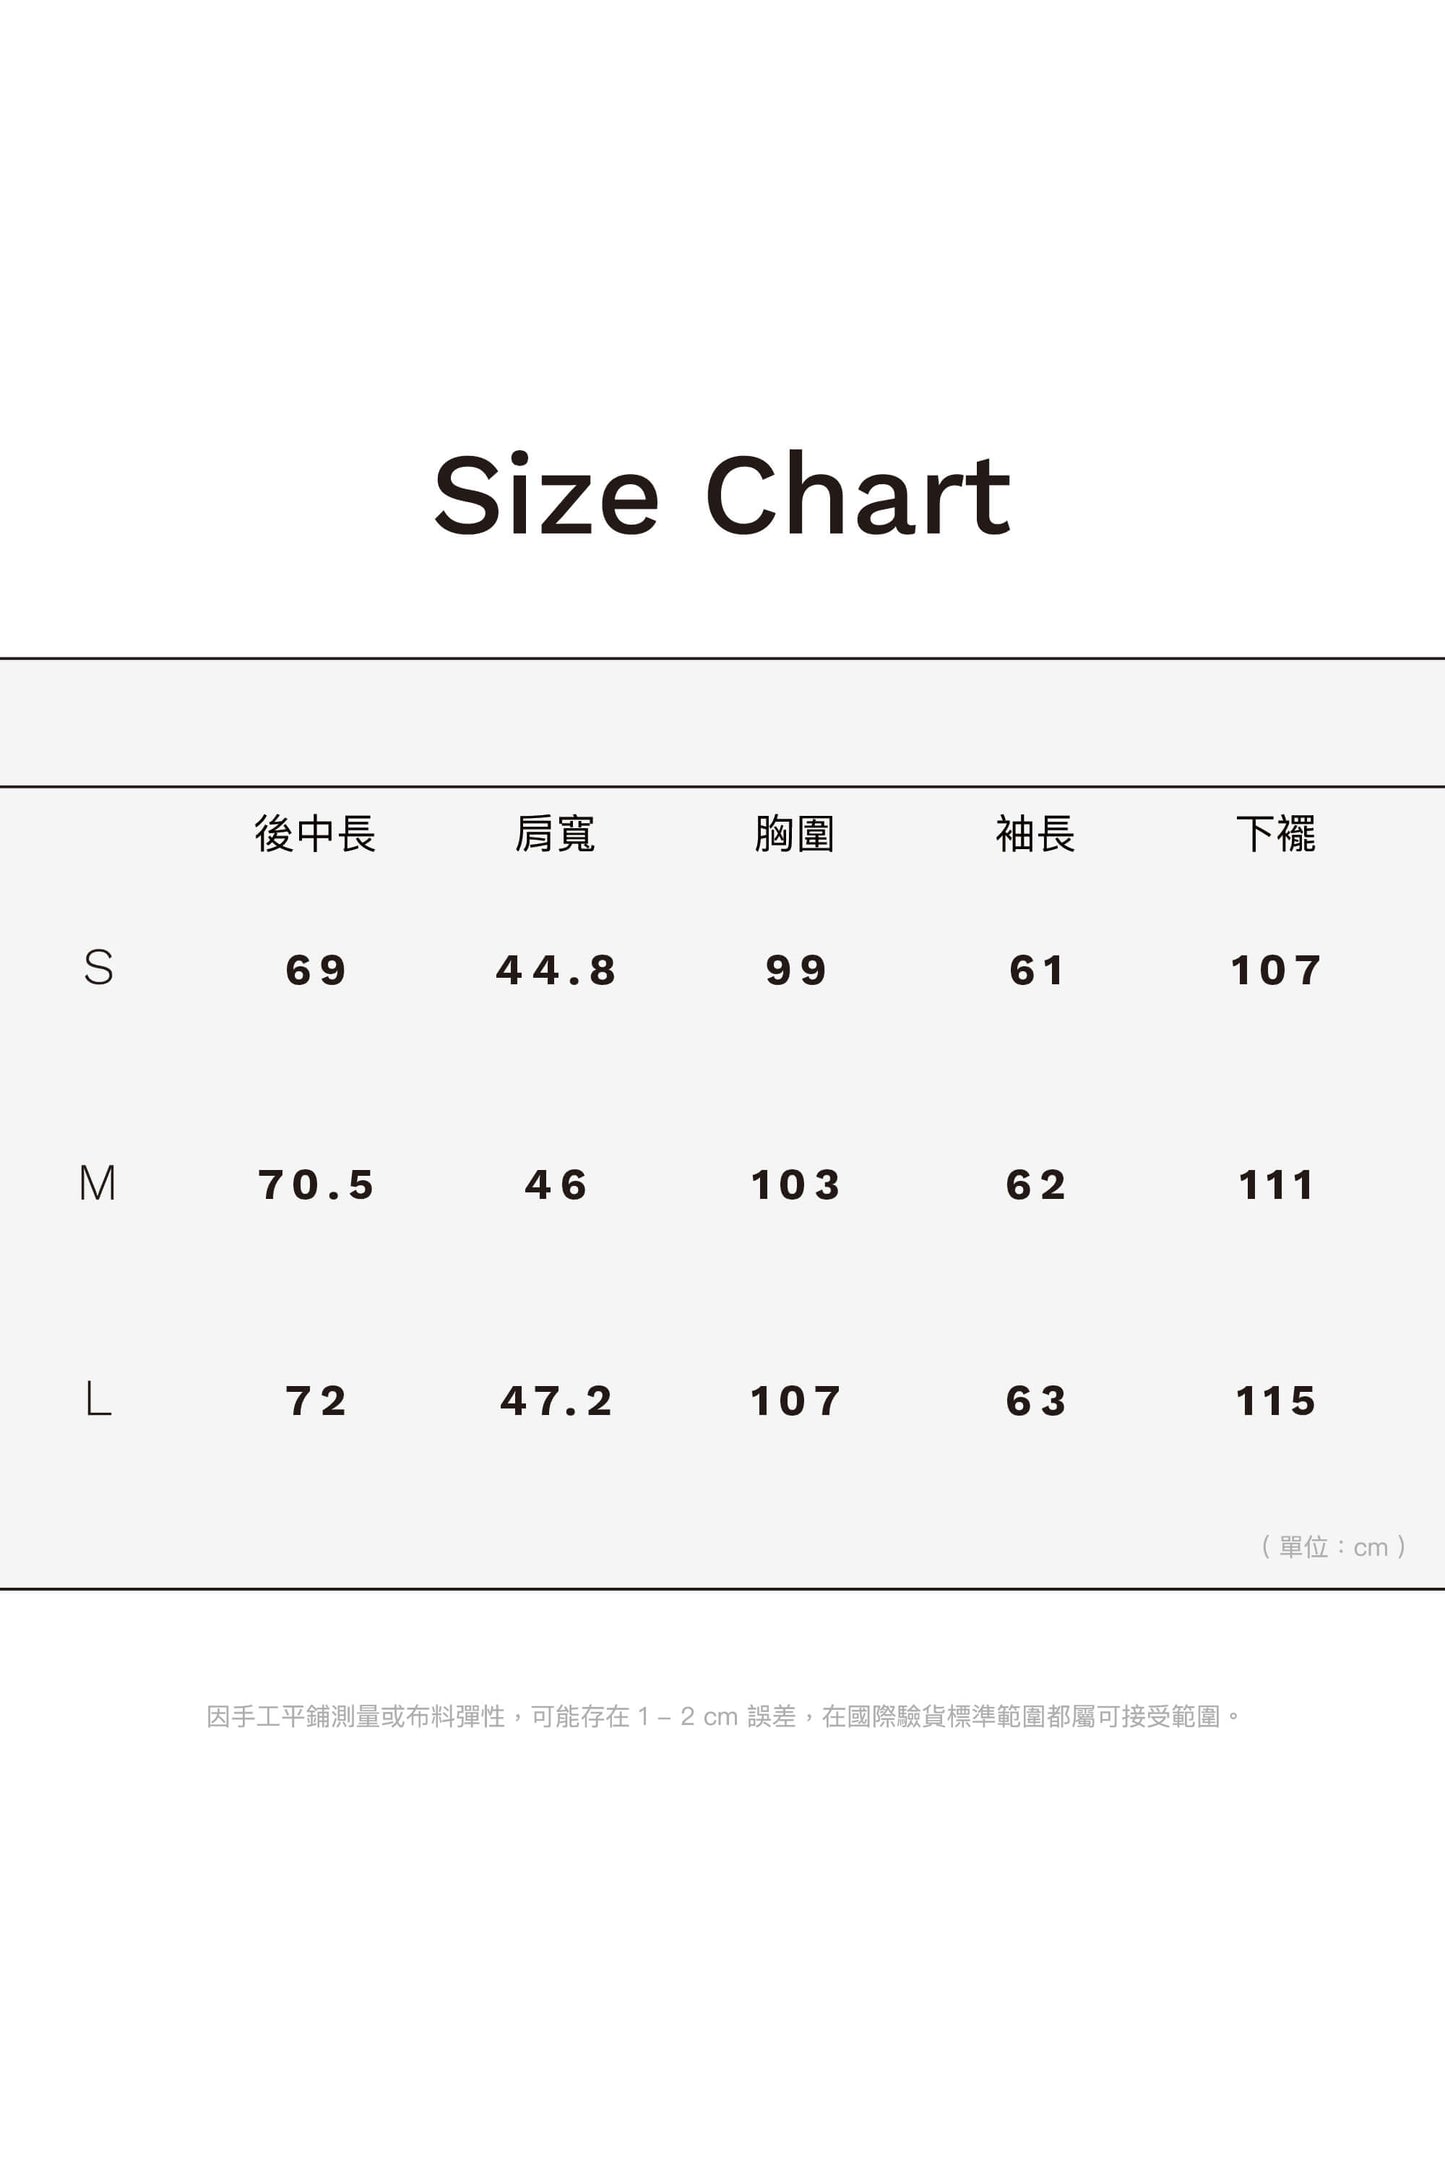Image resolution: width=1445 pixels, height=2168 pixels.
Task: Click the 103 chest value for M
Action: (795, 1185)
